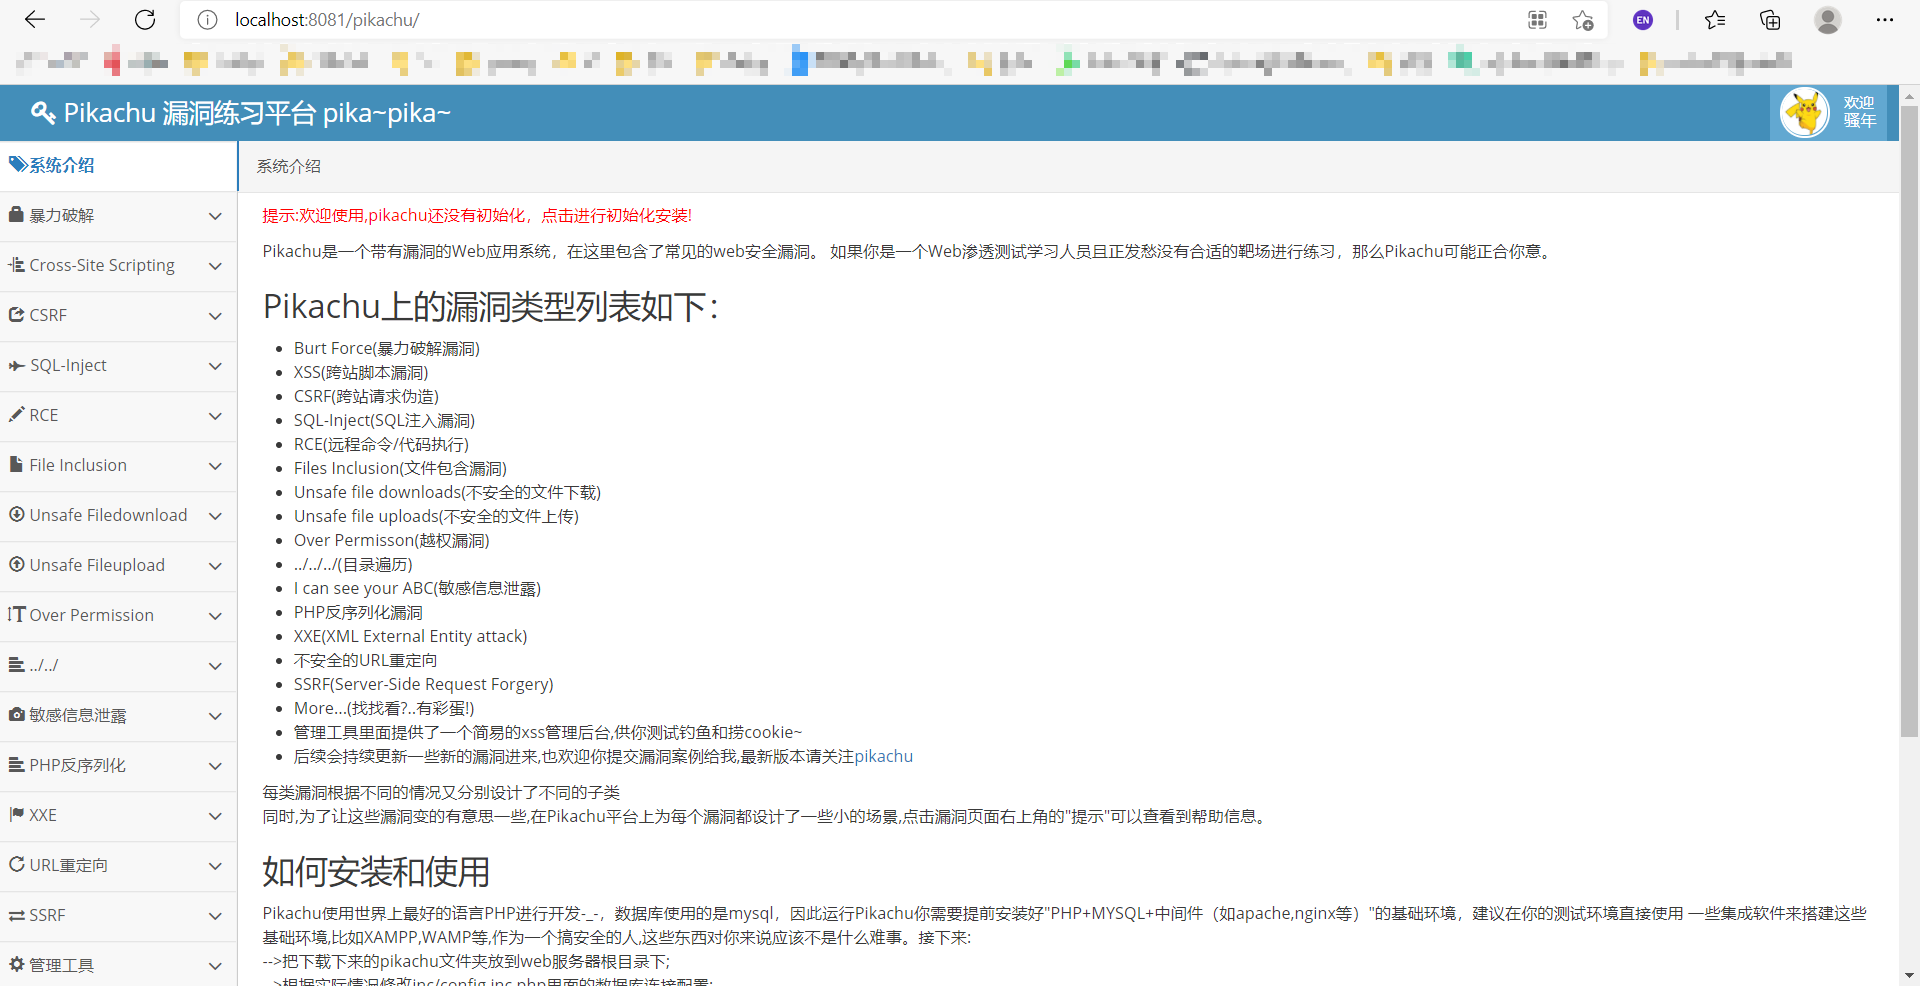Follow the pikachu latest version link
The width and height of the screenshot is (1920, 986).
883,757
